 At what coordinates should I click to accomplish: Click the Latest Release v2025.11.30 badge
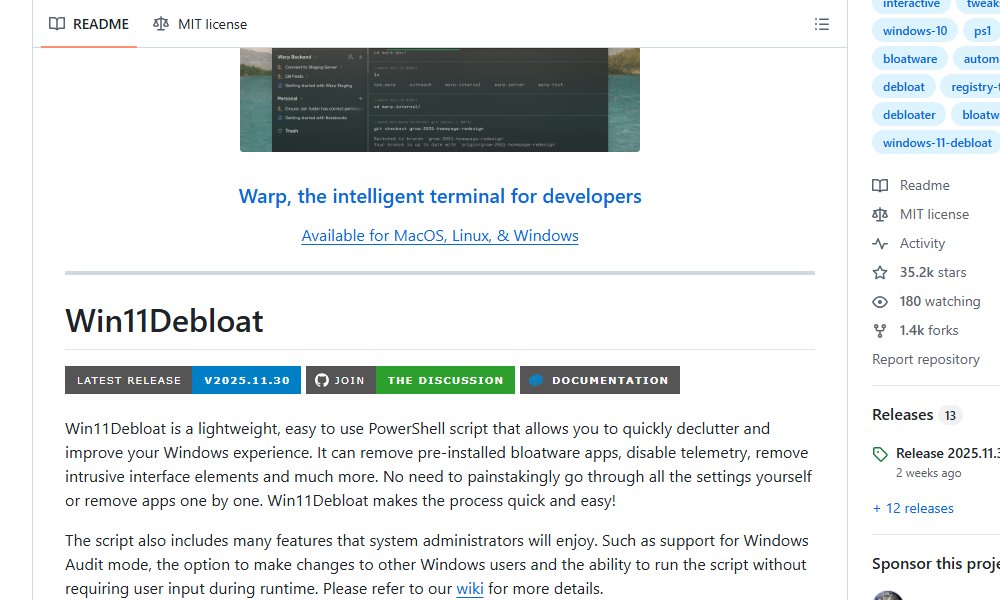pos(182,380)
